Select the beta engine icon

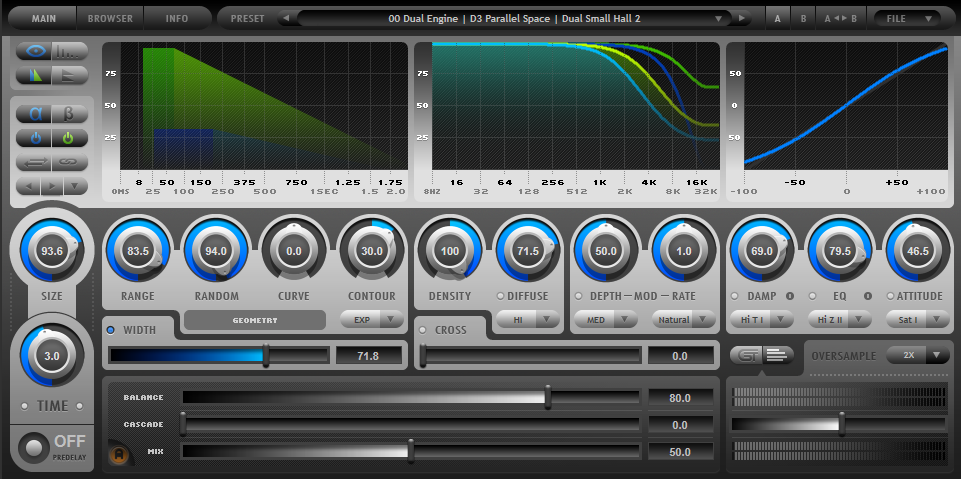(69, 114)
